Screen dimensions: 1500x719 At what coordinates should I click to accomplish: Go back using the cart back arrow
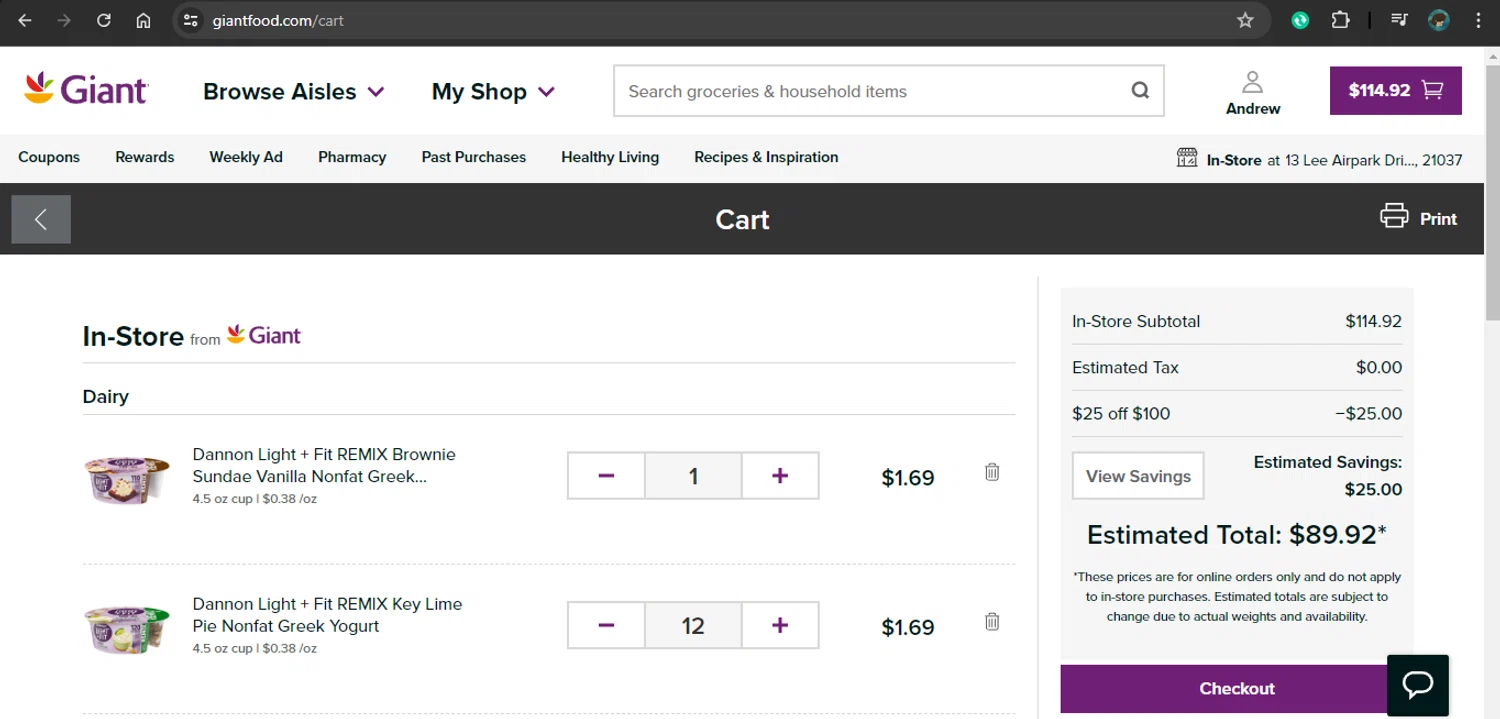41,219
